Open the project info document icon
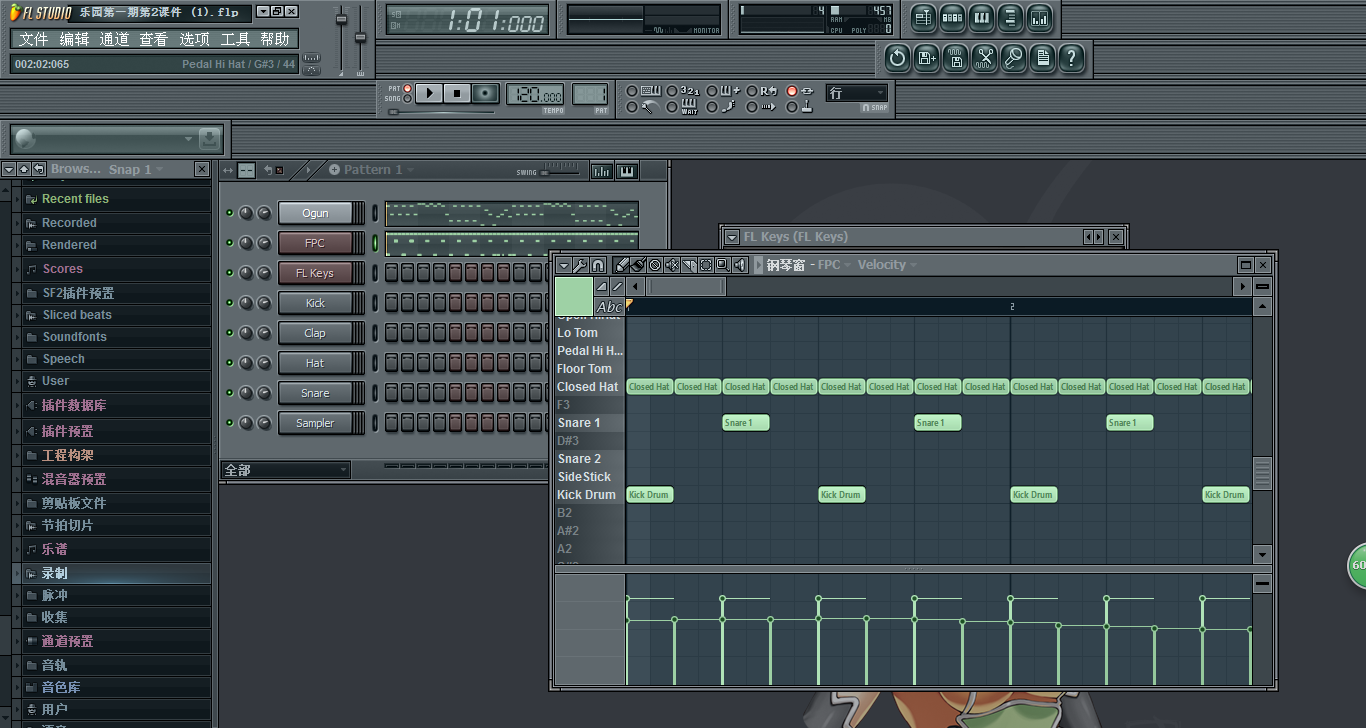Image resolution: width=1366 pixels, height=728 pixels. pos(1043,59)
